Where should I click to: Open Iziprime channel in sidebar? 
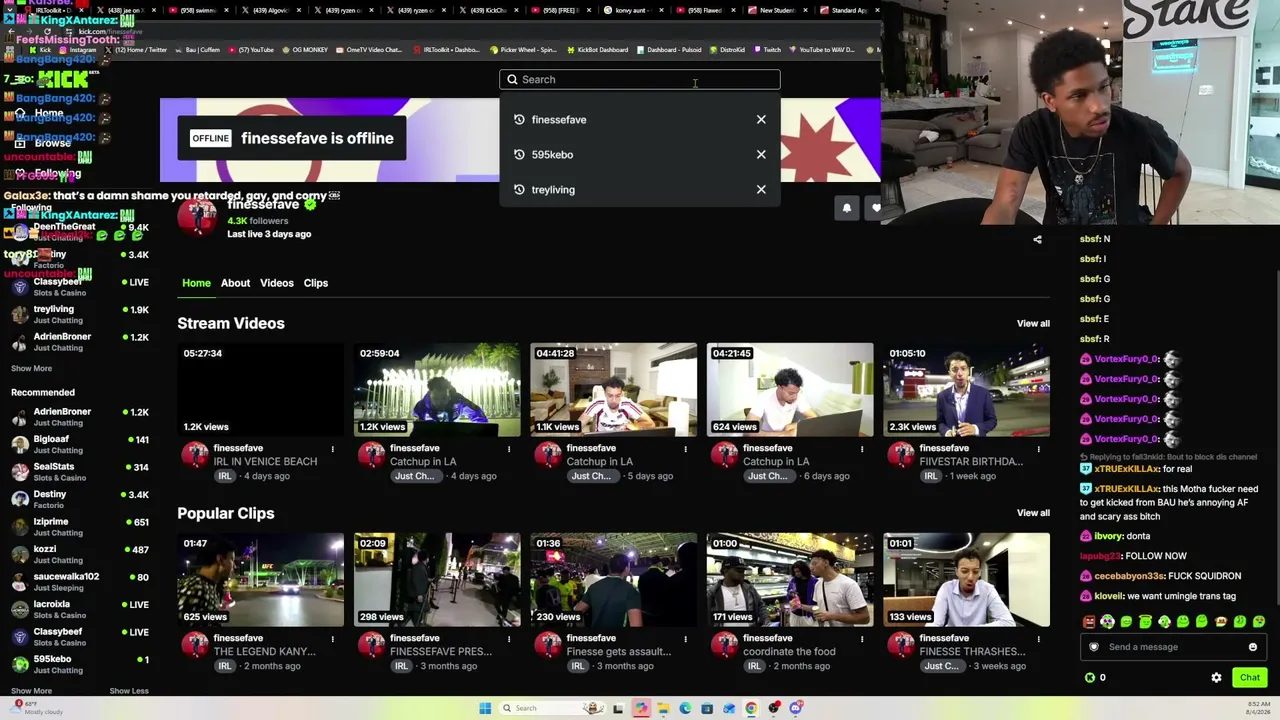point(80,527)
